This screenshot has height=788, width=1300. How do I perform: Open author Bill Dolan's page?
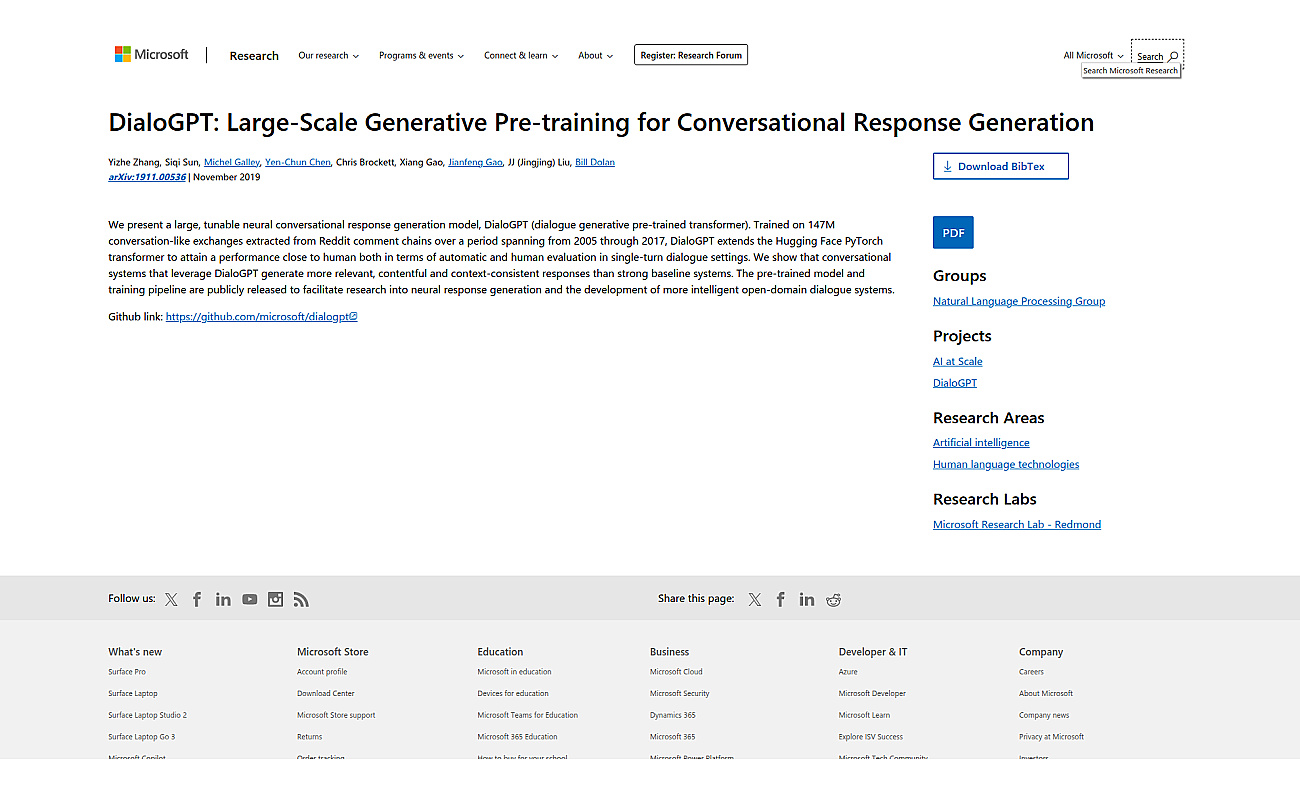coord(595,162)
